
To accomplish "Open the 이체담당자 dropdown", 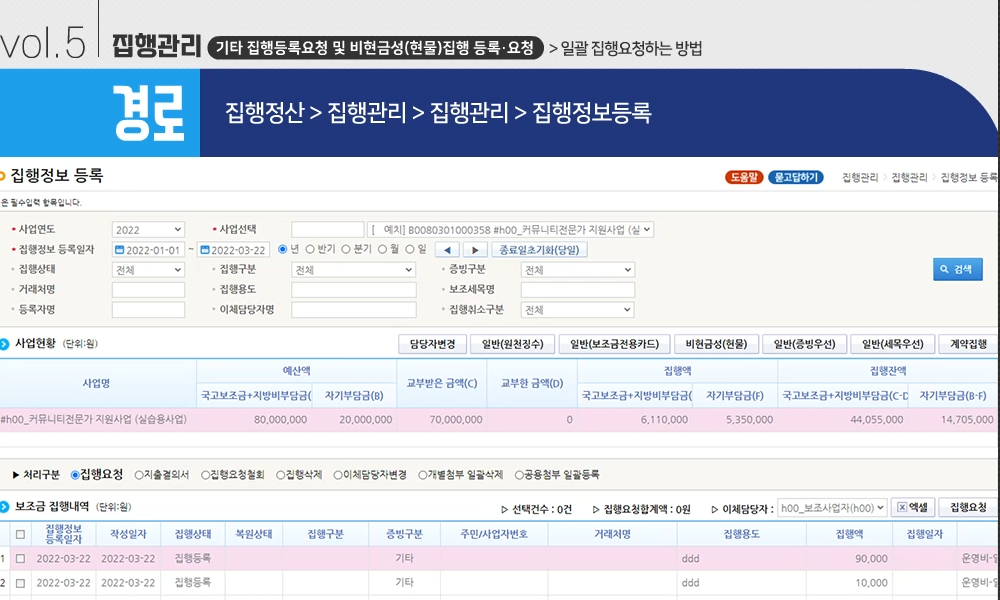I will (x=832, y=508).
